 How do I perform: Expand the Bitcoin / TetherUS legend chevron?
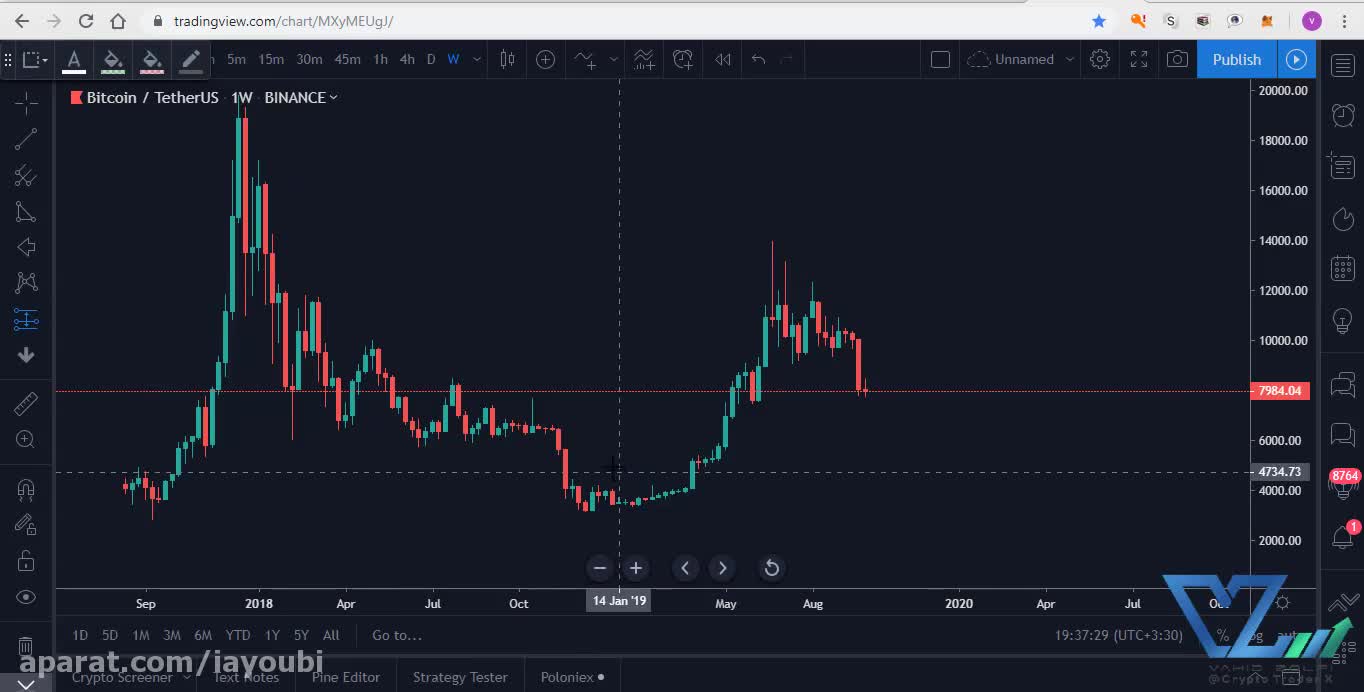[x=333, y=97]
